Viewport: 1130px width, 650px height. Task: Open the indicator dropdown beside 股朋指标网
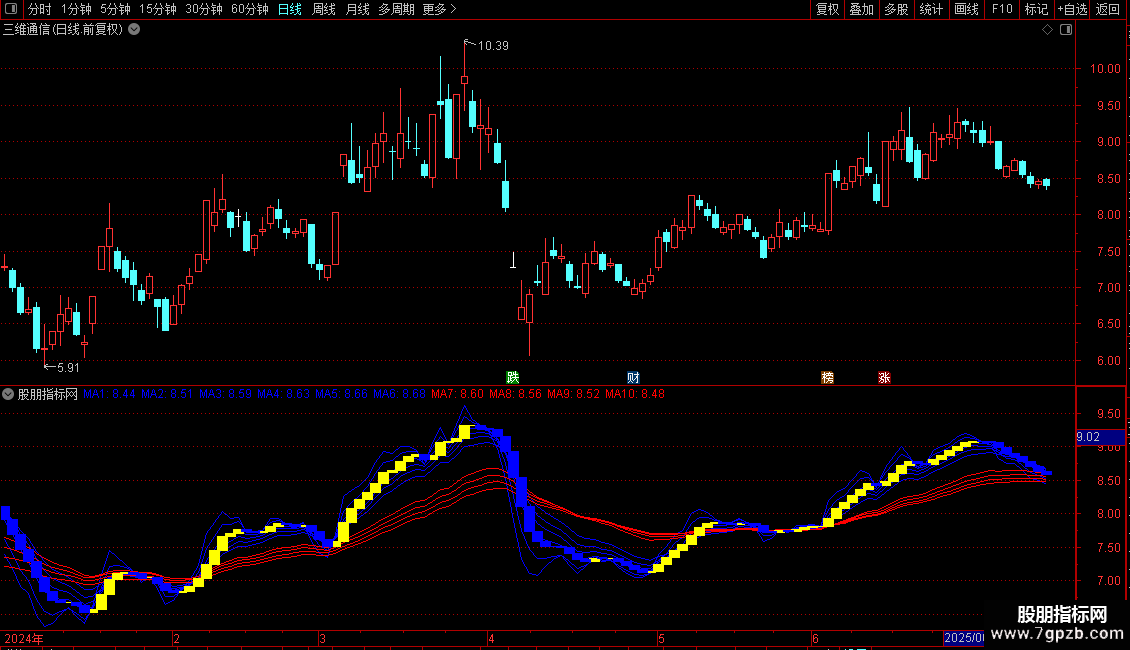tap(8, 394)
